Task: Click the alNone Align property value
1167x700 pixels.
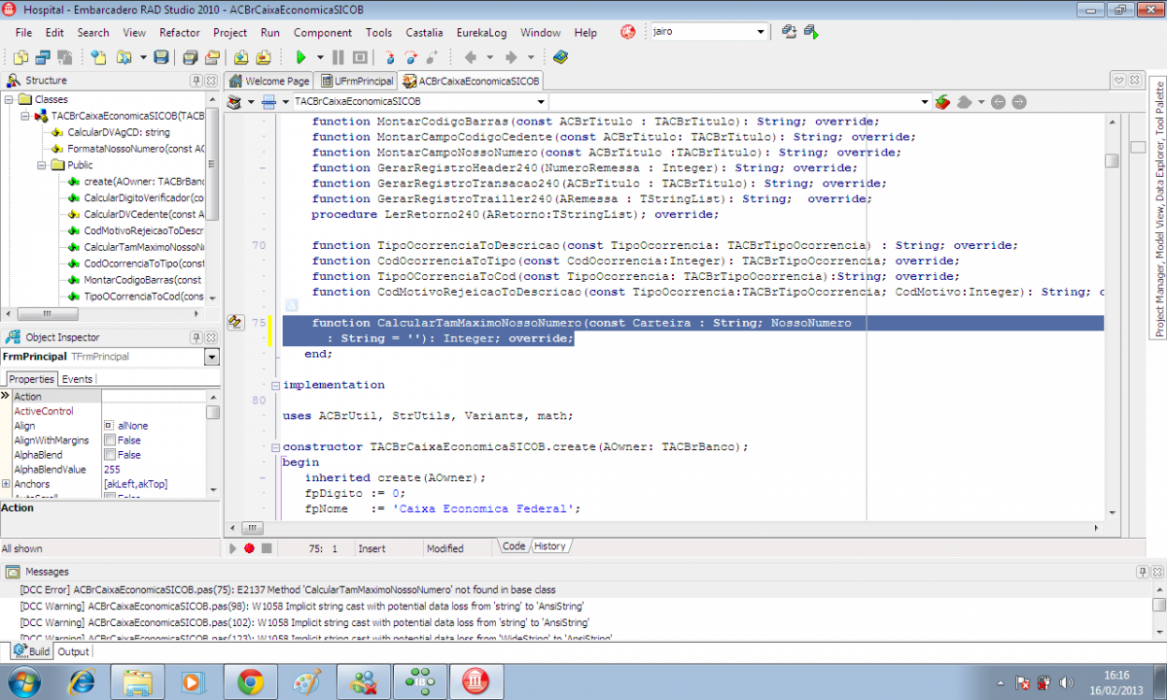Action: [132, 426]
